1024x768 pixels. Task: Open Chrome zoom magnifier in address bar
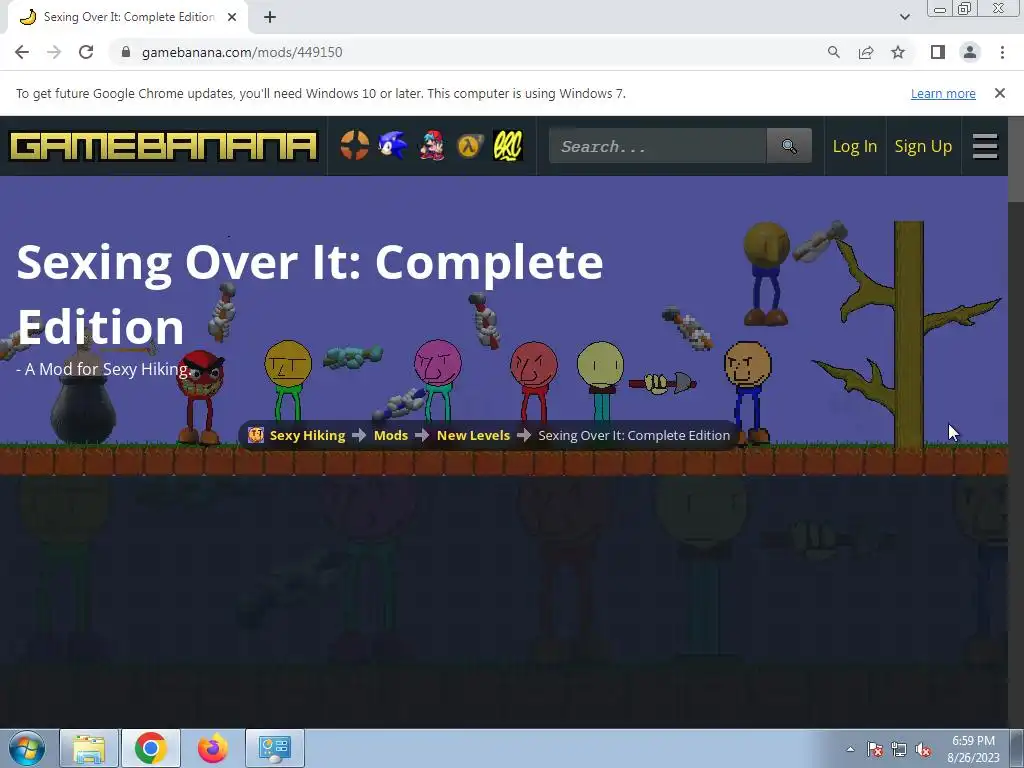(833, 52)
